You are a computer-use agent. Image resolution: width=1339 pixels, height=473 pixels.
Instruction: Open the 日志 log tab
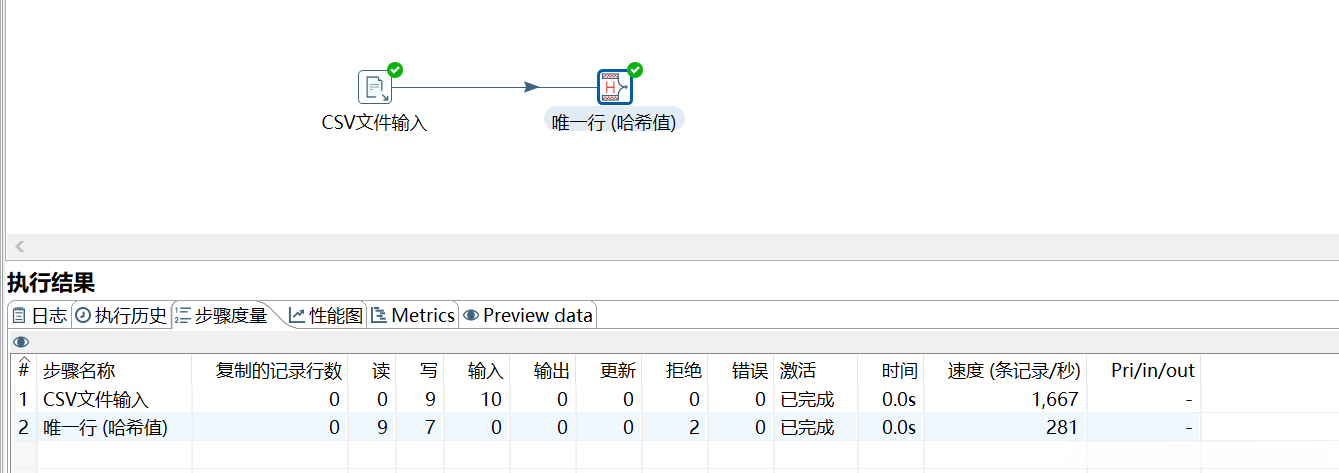[39, 316]
